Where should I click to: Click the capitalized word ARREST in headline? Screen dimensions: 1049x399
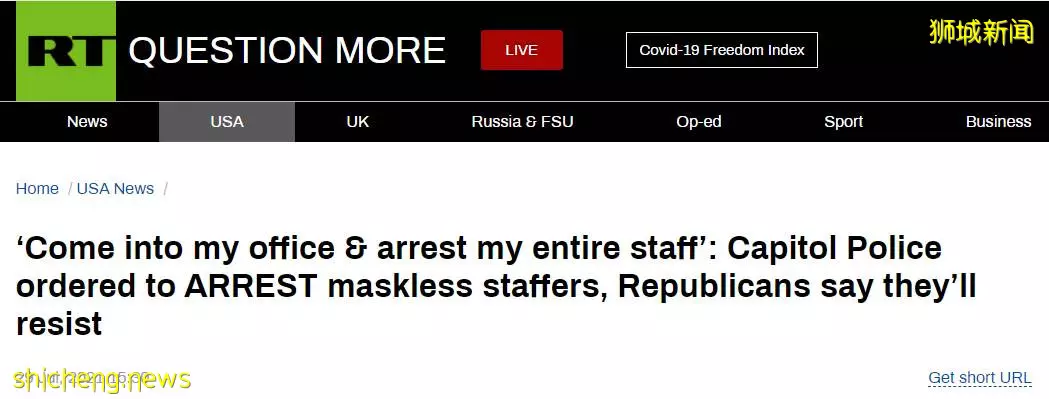click(251, 287)
